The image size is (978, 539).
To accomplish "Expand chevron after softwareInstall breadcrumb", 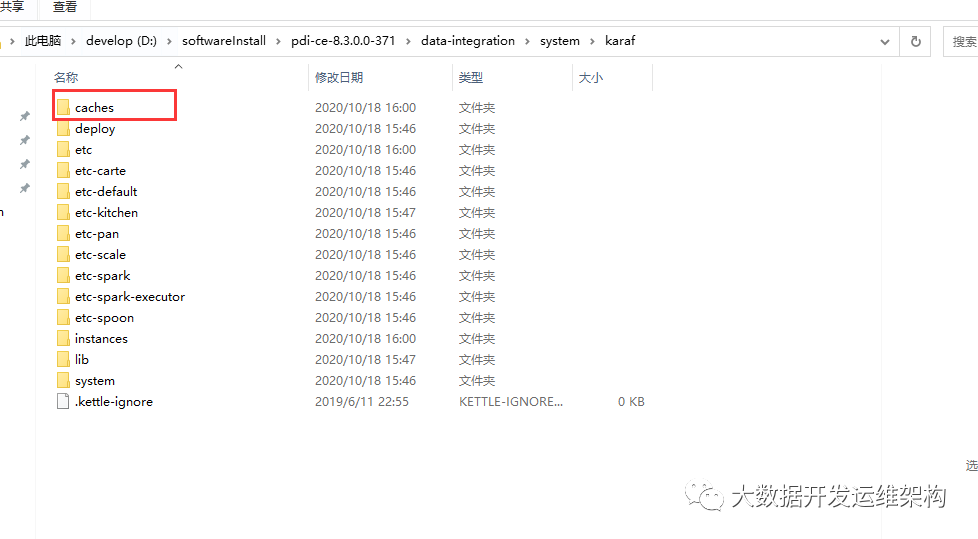I will 278,41.
